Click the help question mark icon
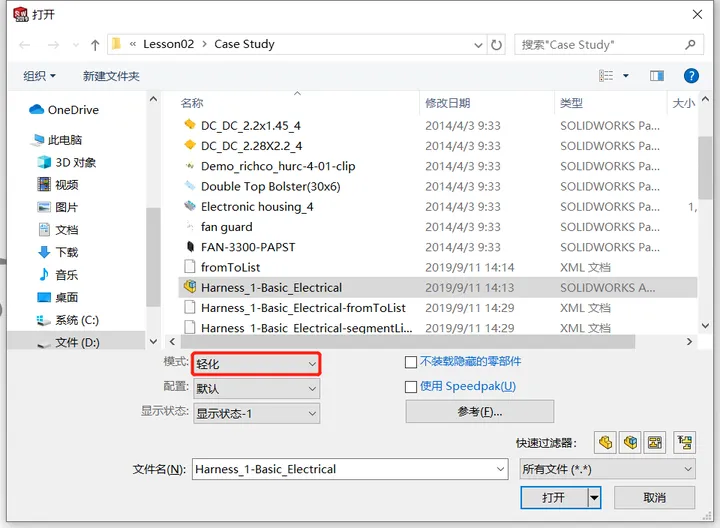Screen dimensions: 720x528 pyautogui.click(x=691, y=76)
